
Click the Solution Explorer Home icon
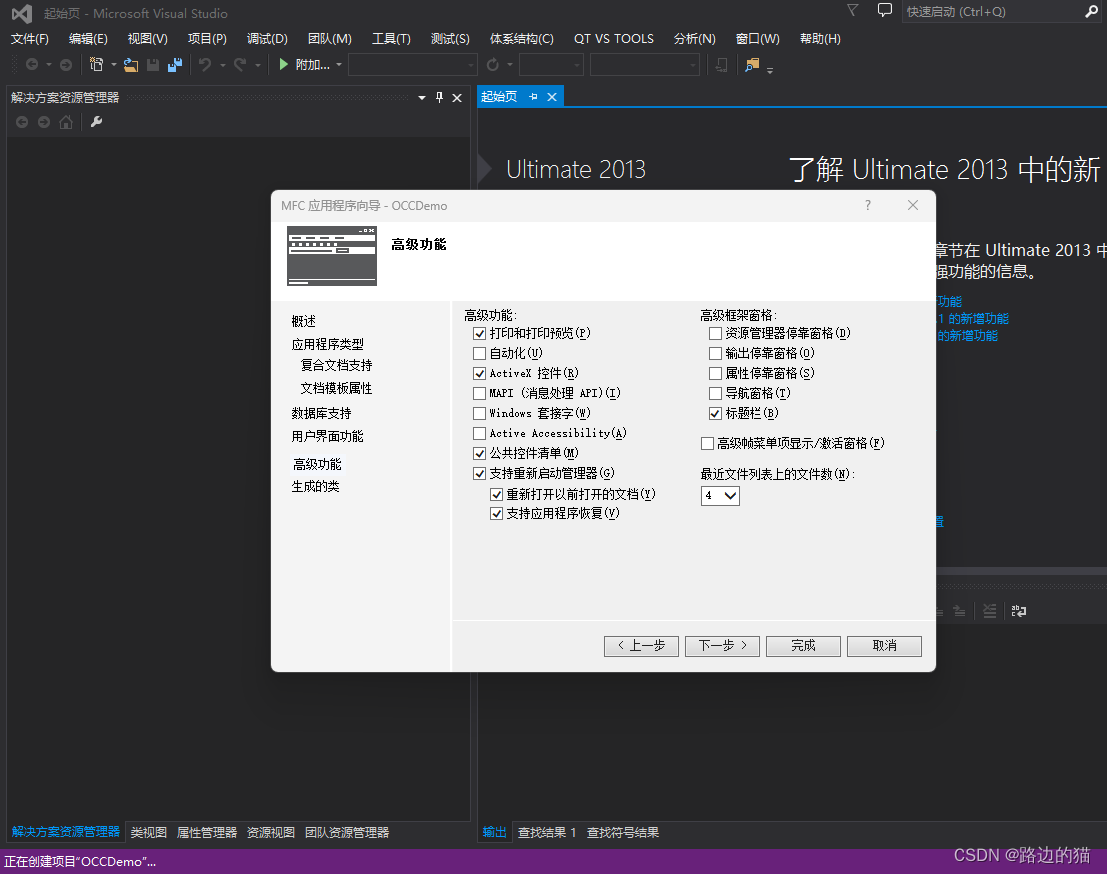click(66, 122)
